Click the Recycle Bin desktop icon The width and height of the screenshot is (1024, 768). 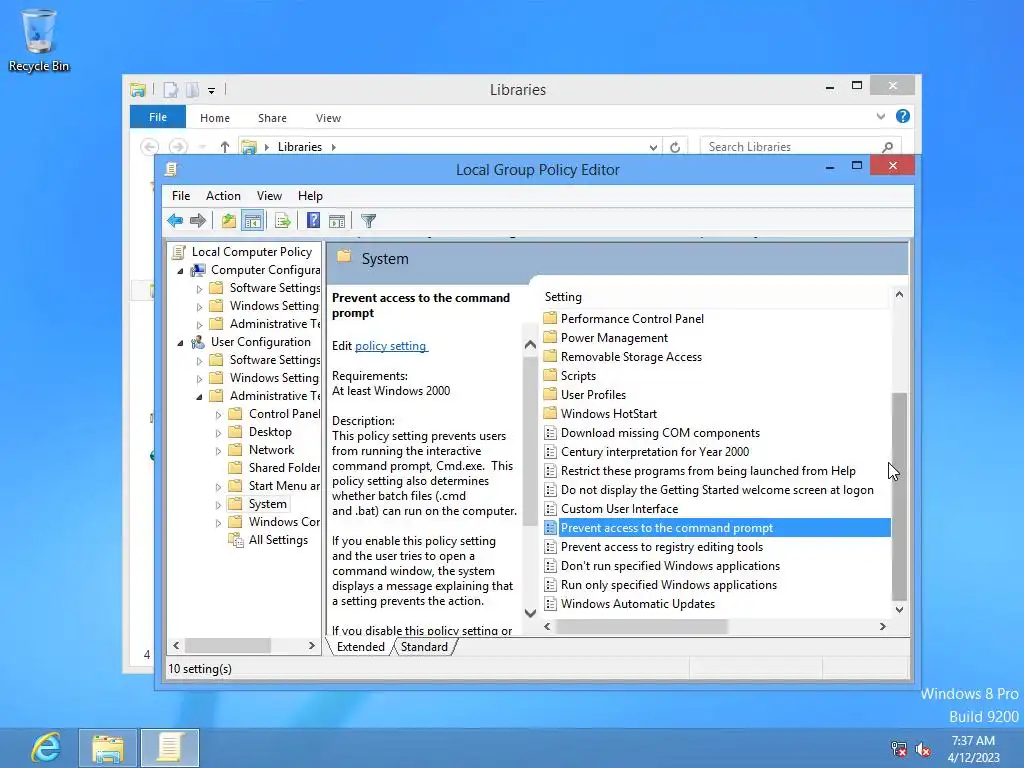39,39
